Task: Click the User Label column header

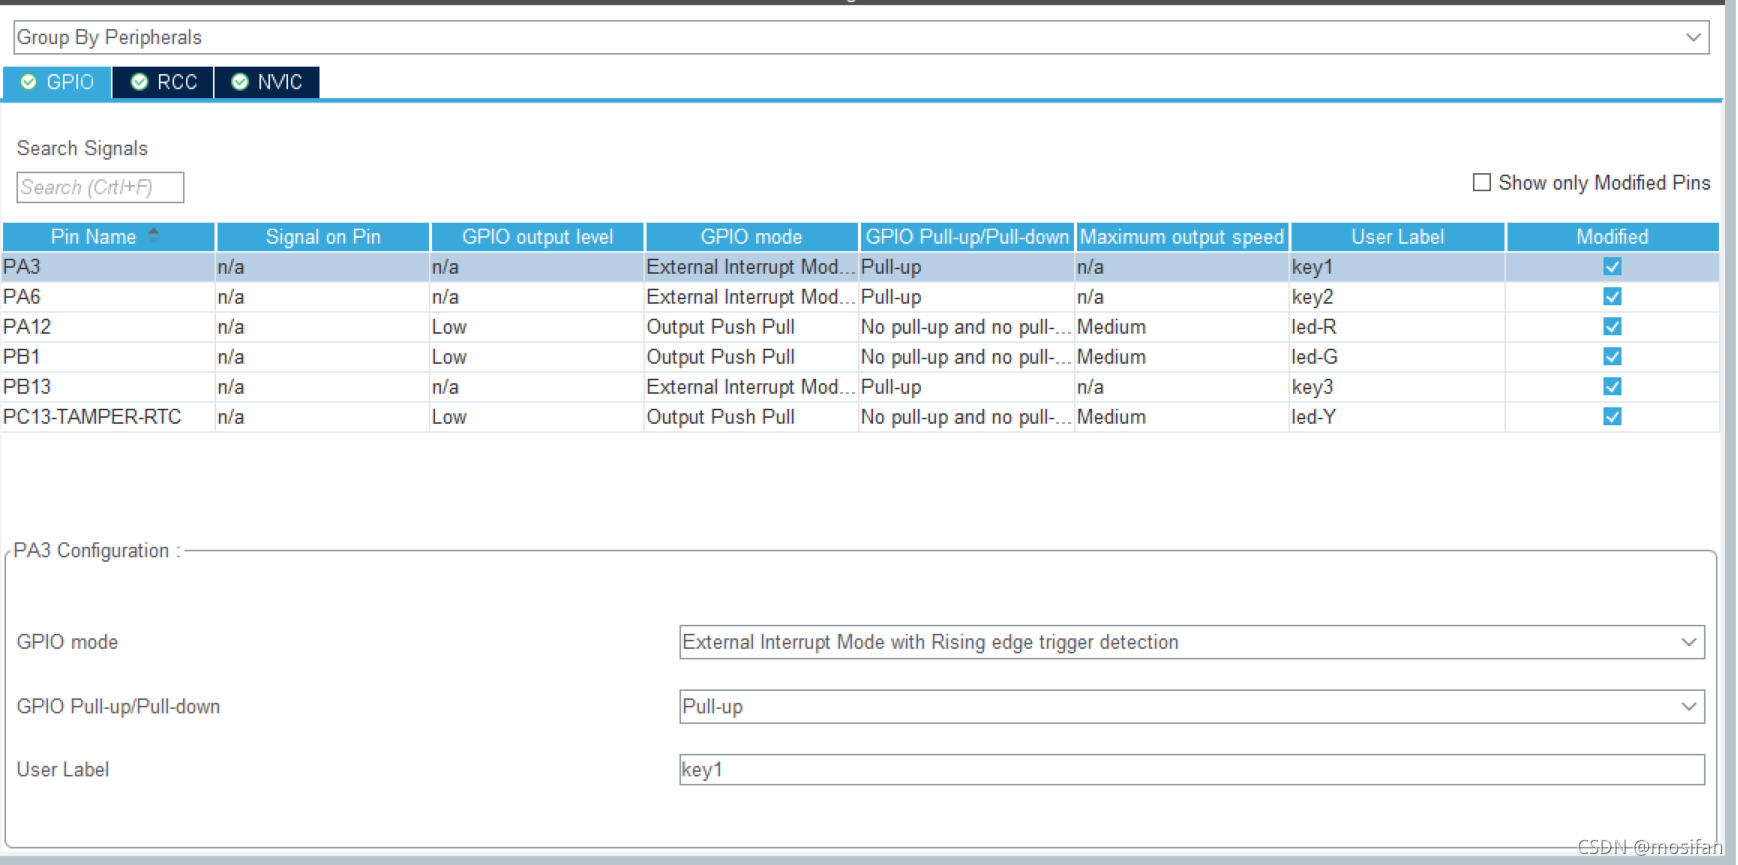Action: pos(1398,237)
